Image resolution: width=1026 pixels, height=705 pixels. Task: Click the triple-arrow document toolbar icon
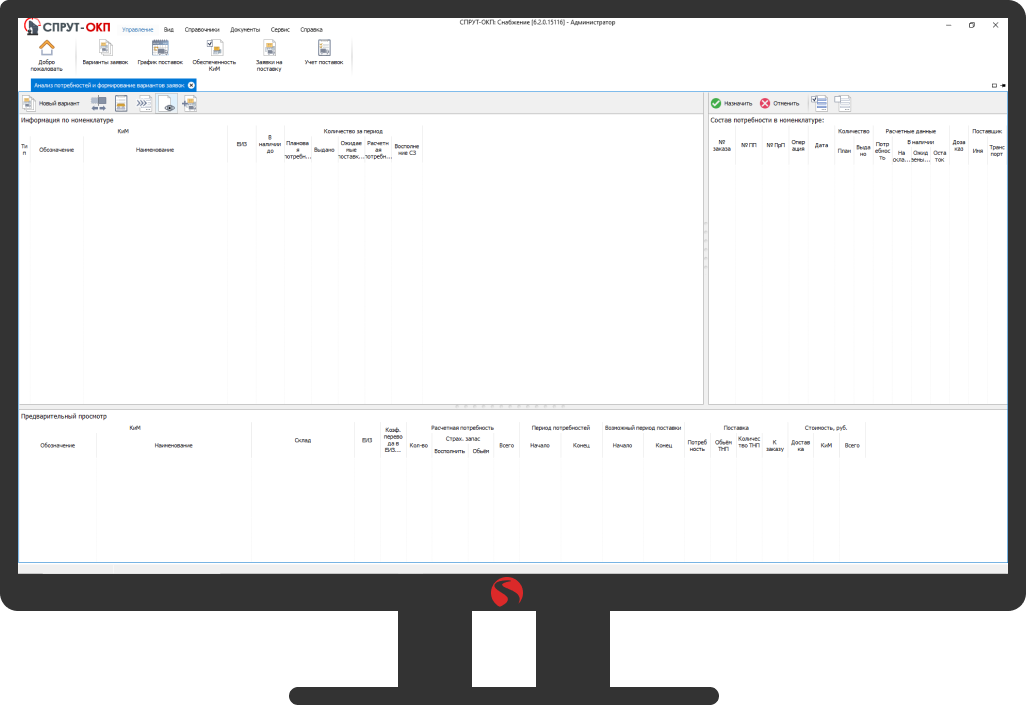144,103
